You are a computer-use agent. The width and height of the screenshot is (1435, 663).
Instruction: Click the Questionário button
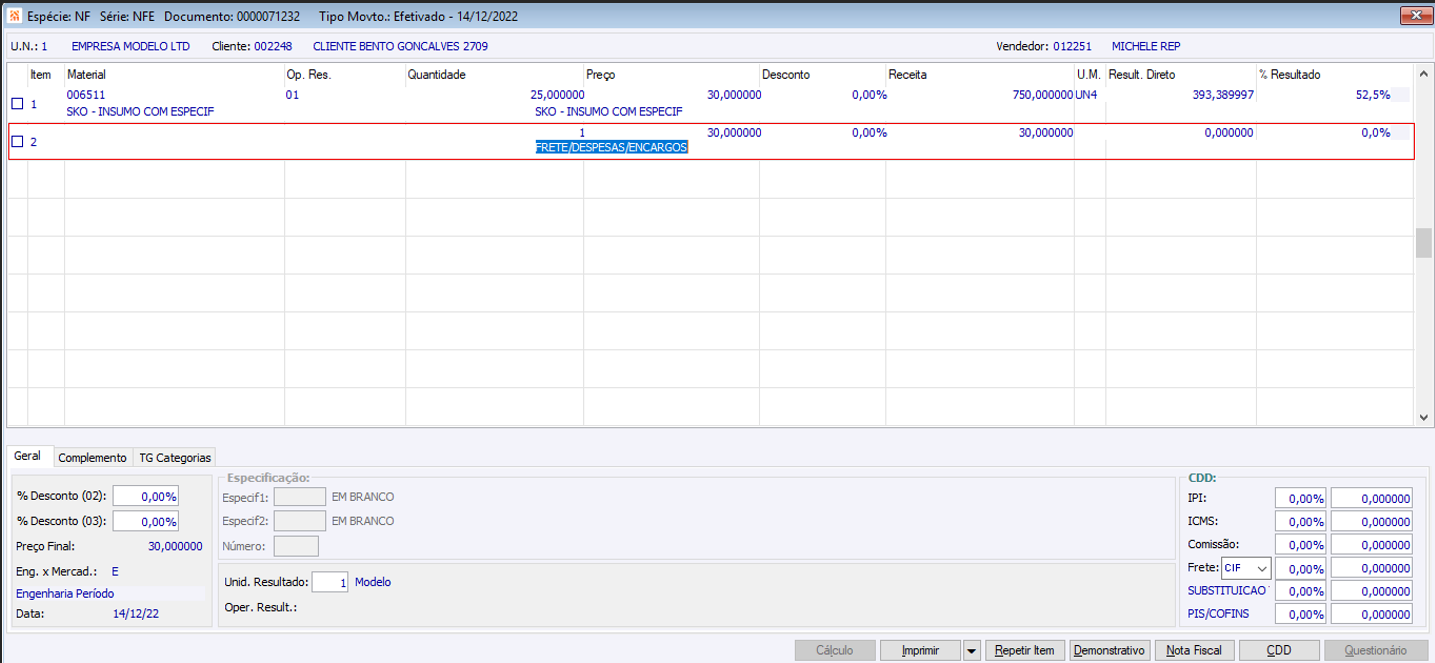point(1376,651)
